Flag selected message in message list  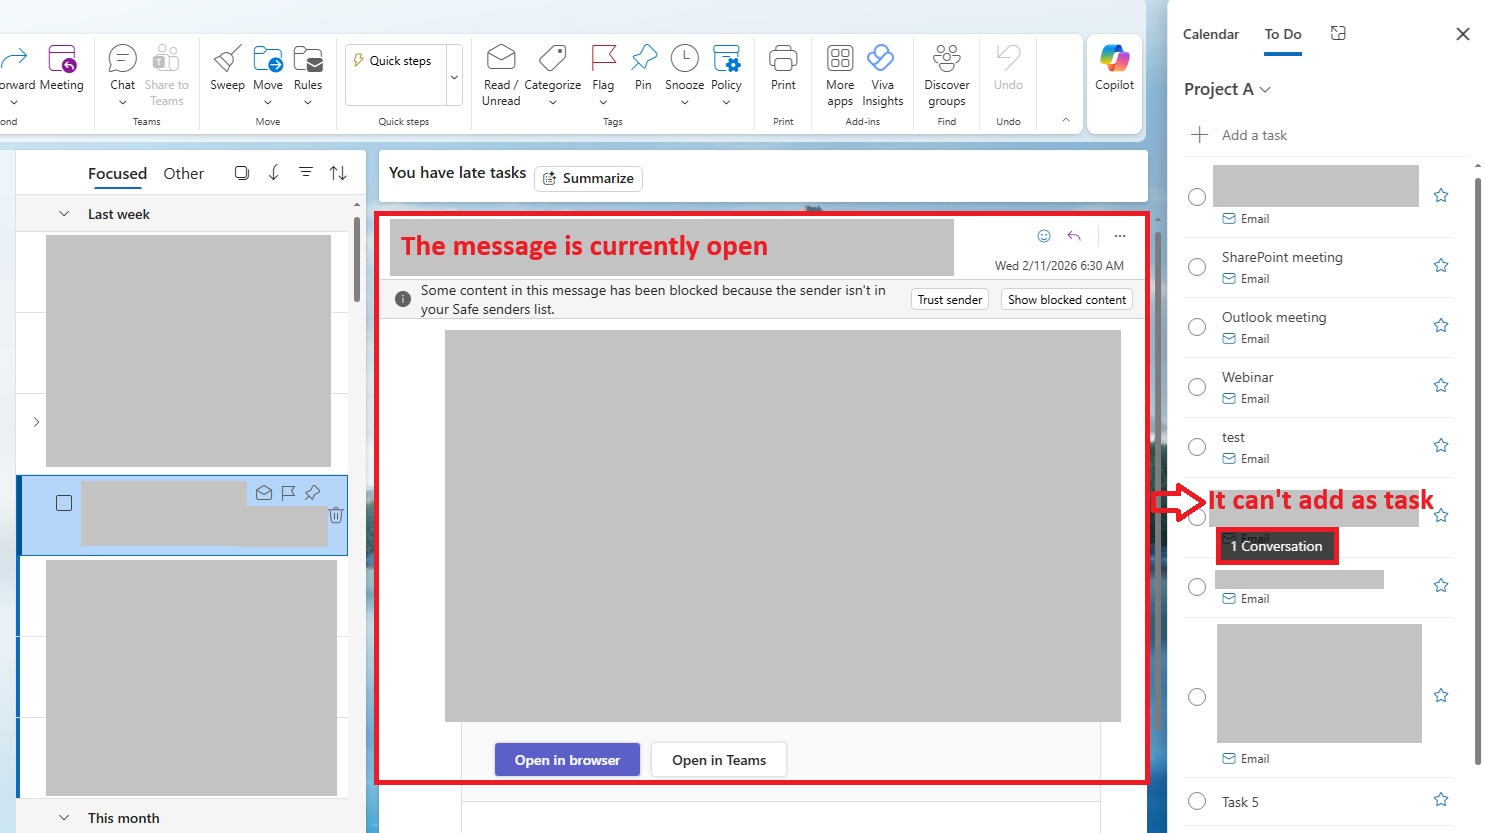click(288, 493)
